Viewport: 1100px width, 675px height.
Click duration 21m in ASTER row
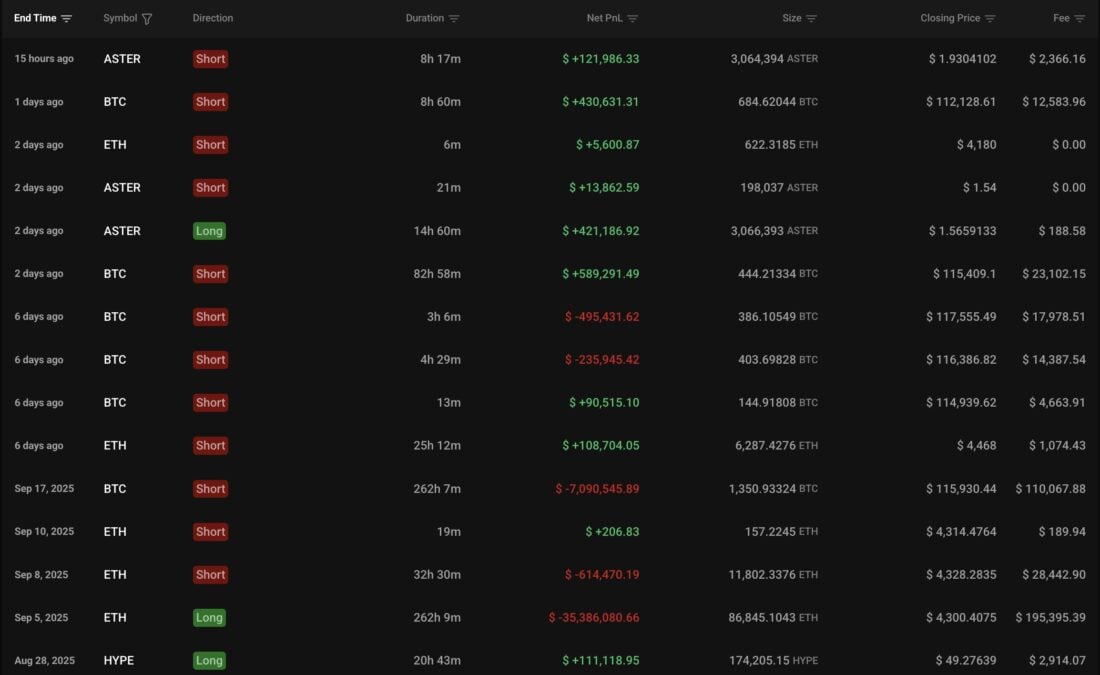tap(448, 187)
